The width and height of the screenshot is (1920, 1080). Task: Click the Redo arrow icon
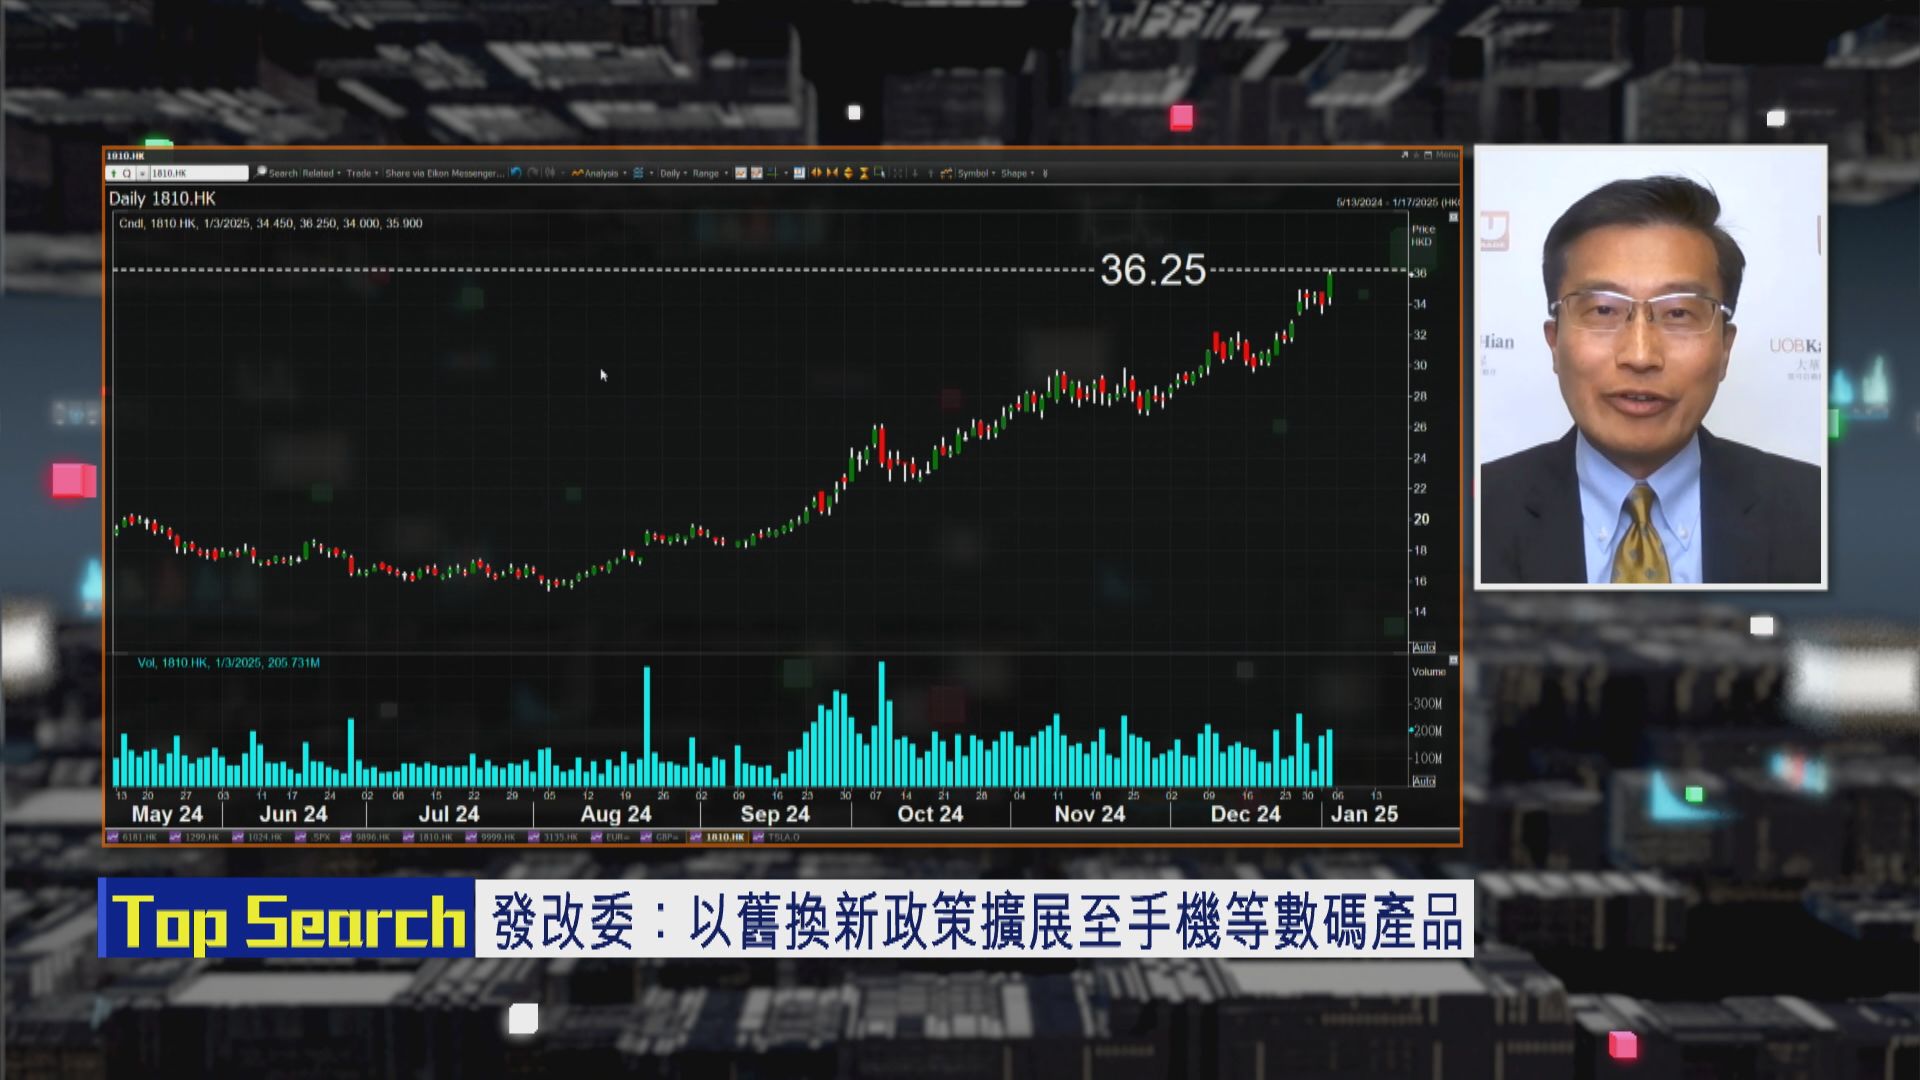click(533, 173)
